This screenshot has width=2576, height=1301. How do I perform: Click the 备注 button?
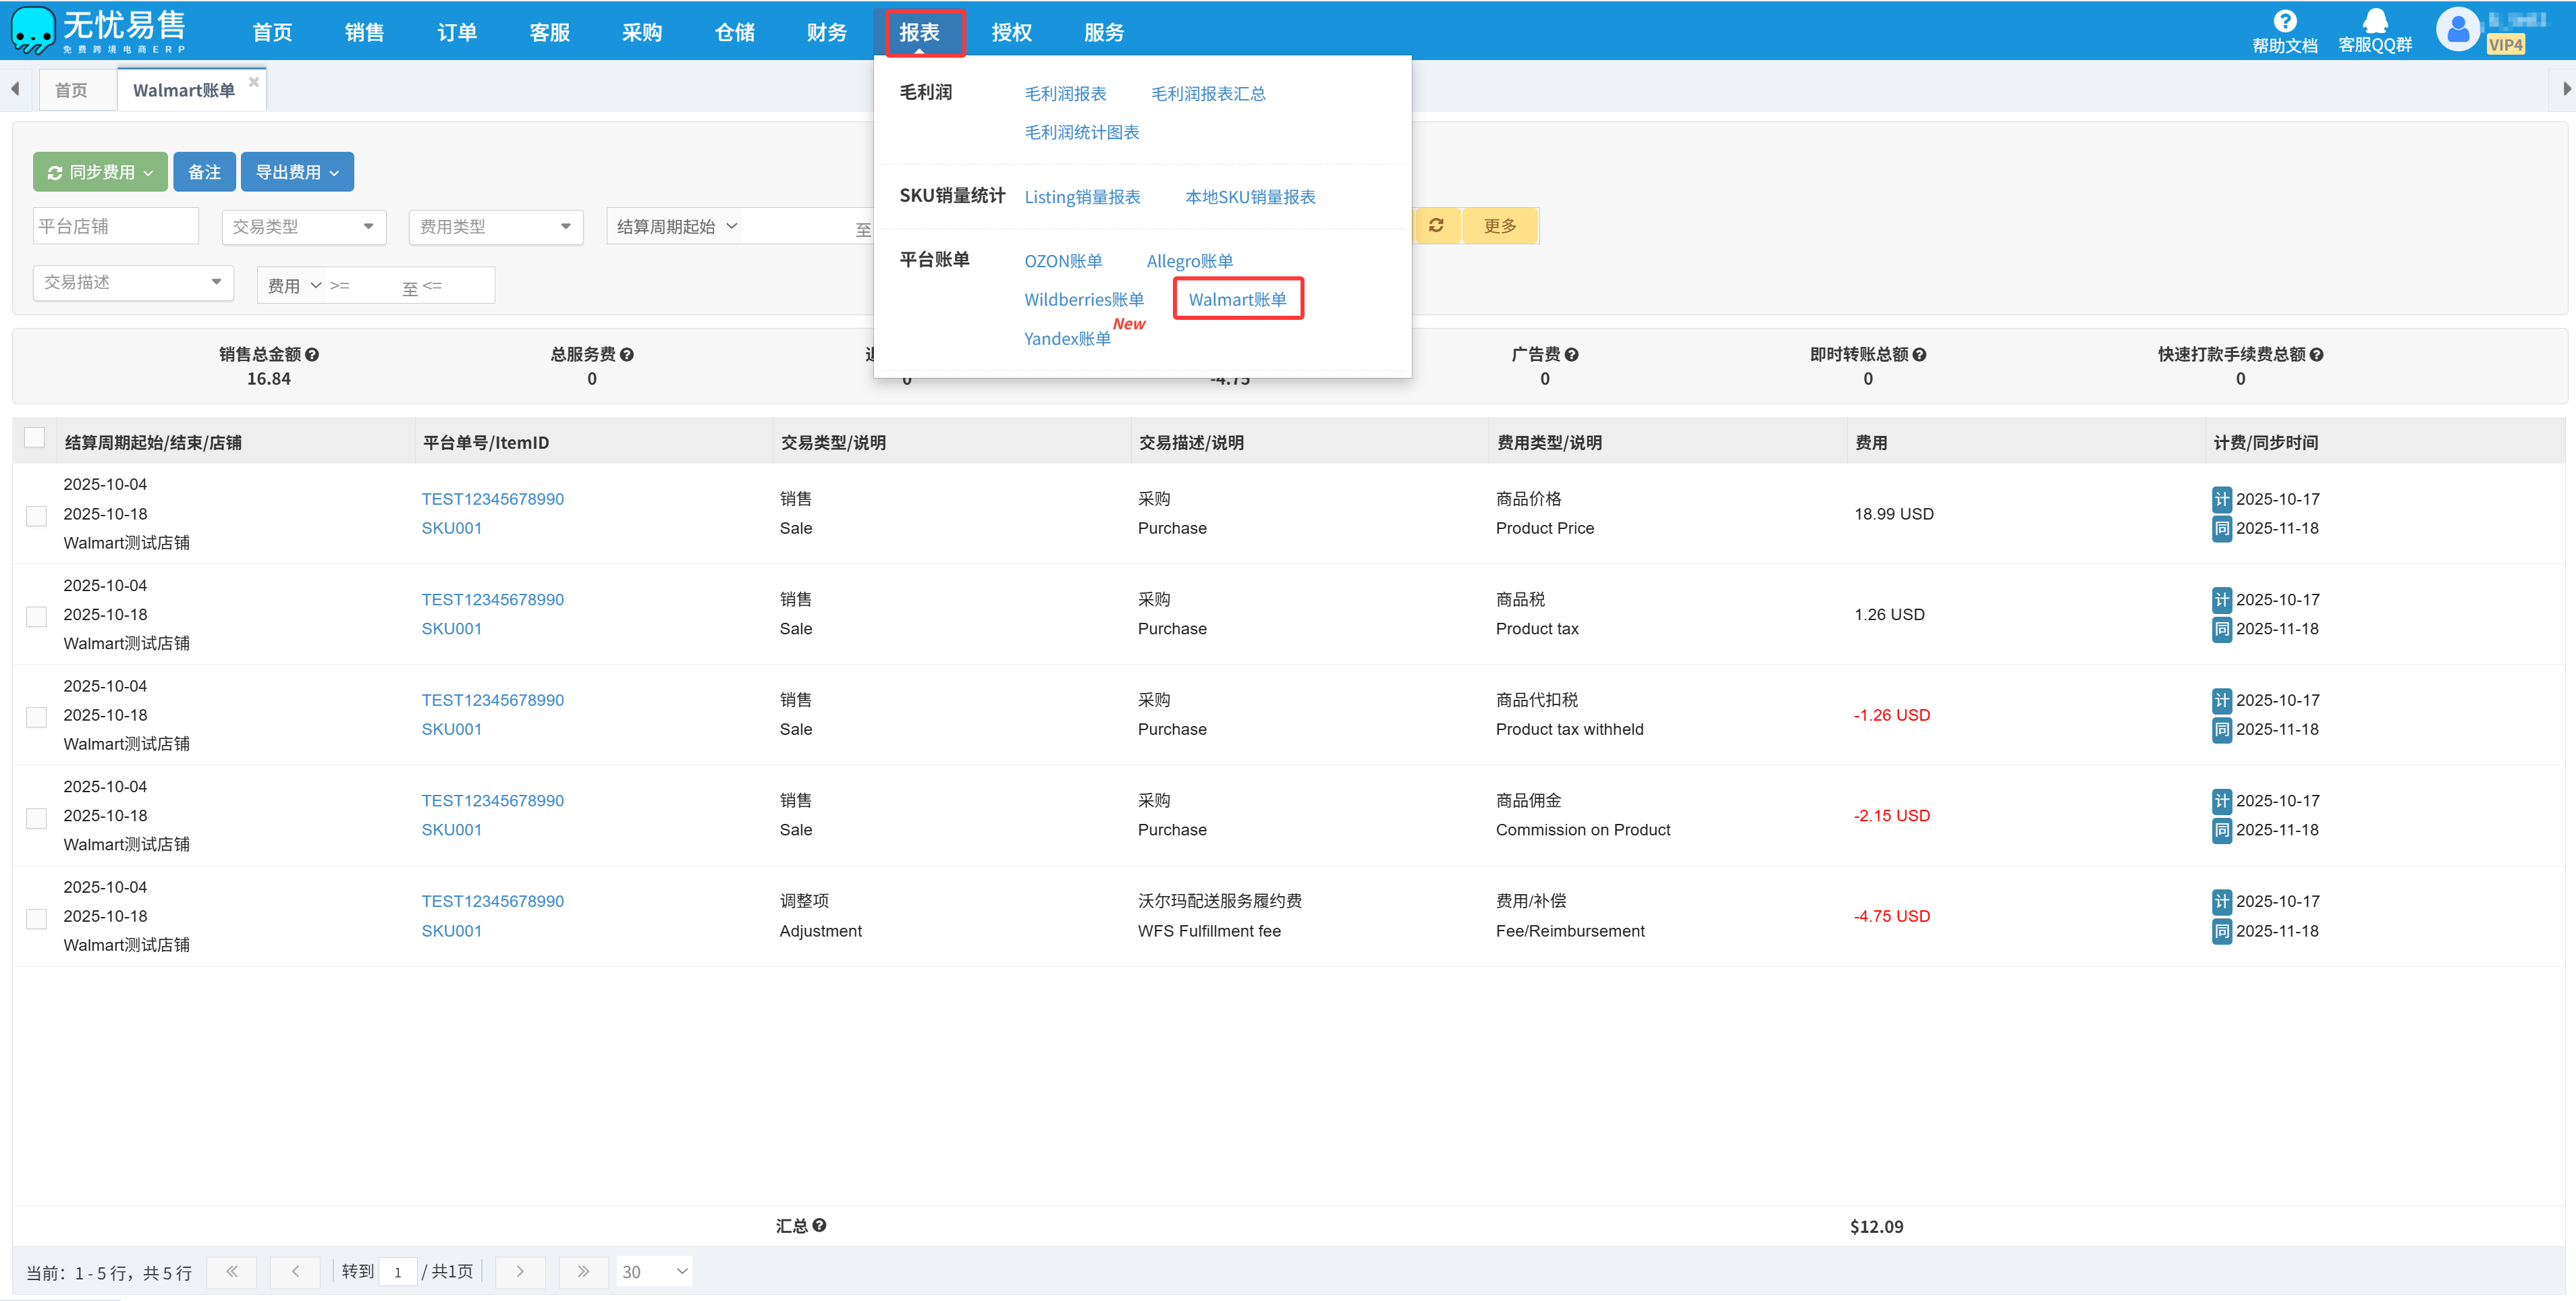204,172
